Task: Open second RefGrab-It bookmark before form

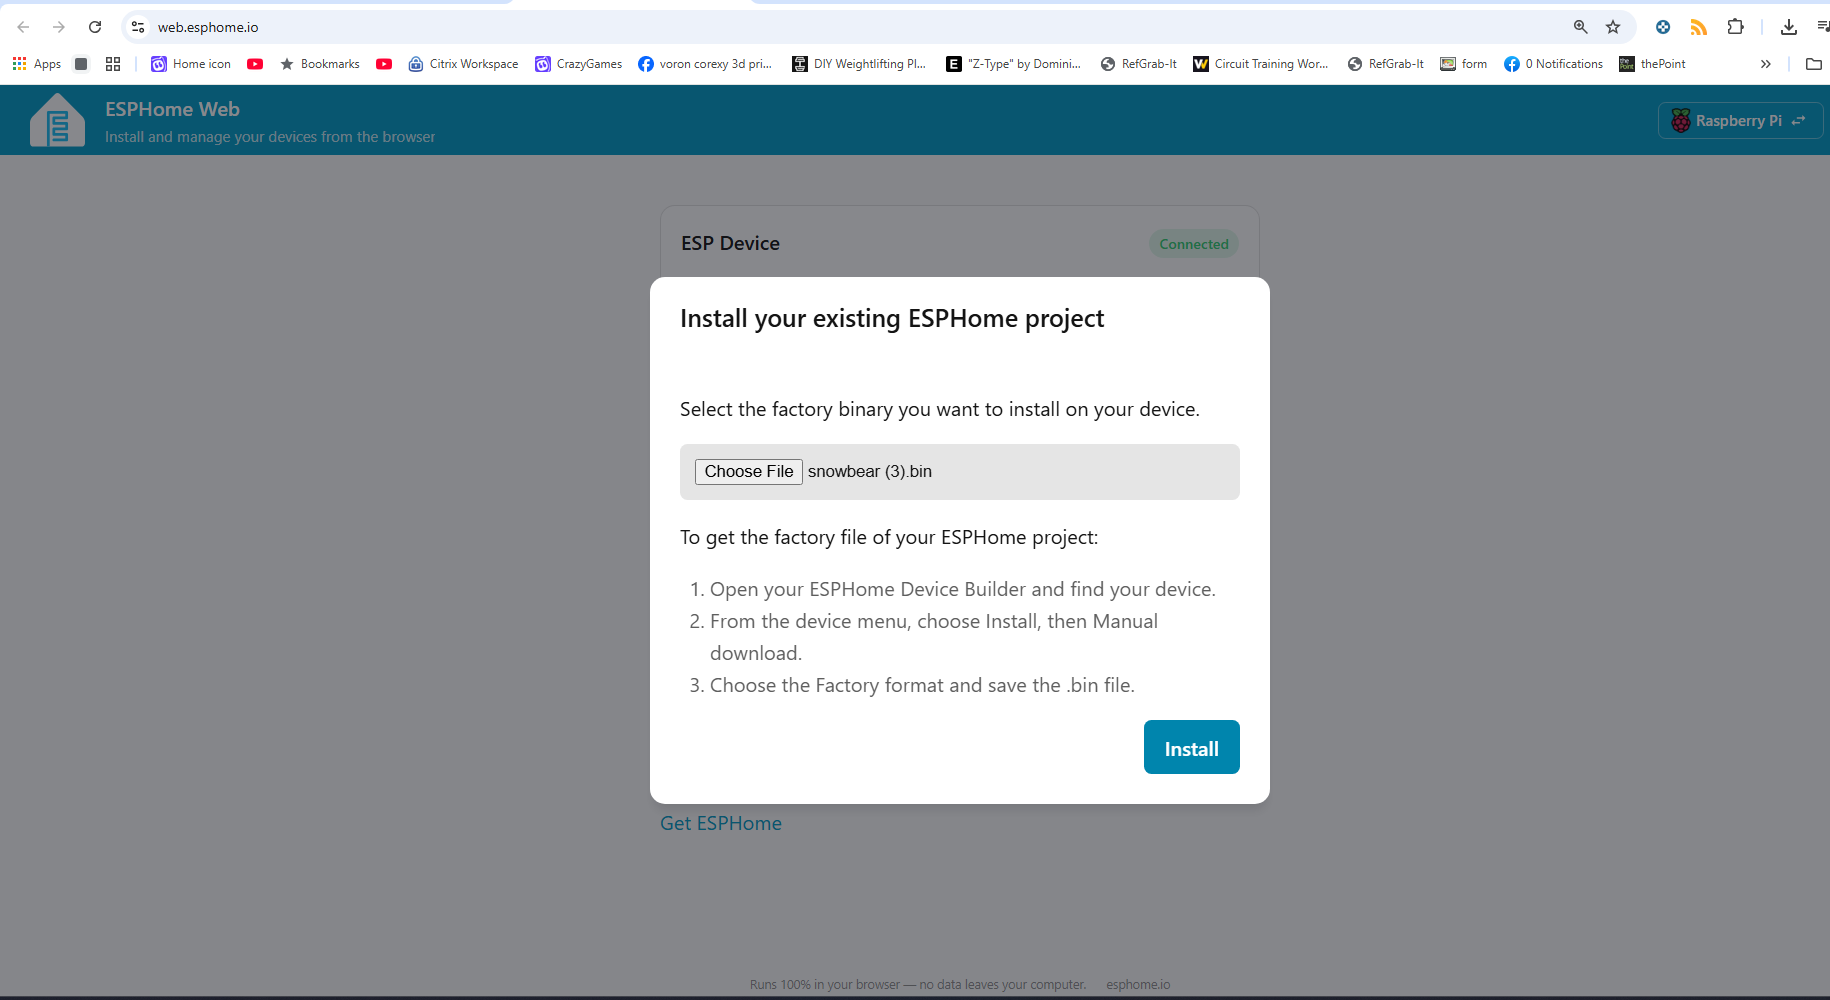Action: click(x=1385, y=64)
